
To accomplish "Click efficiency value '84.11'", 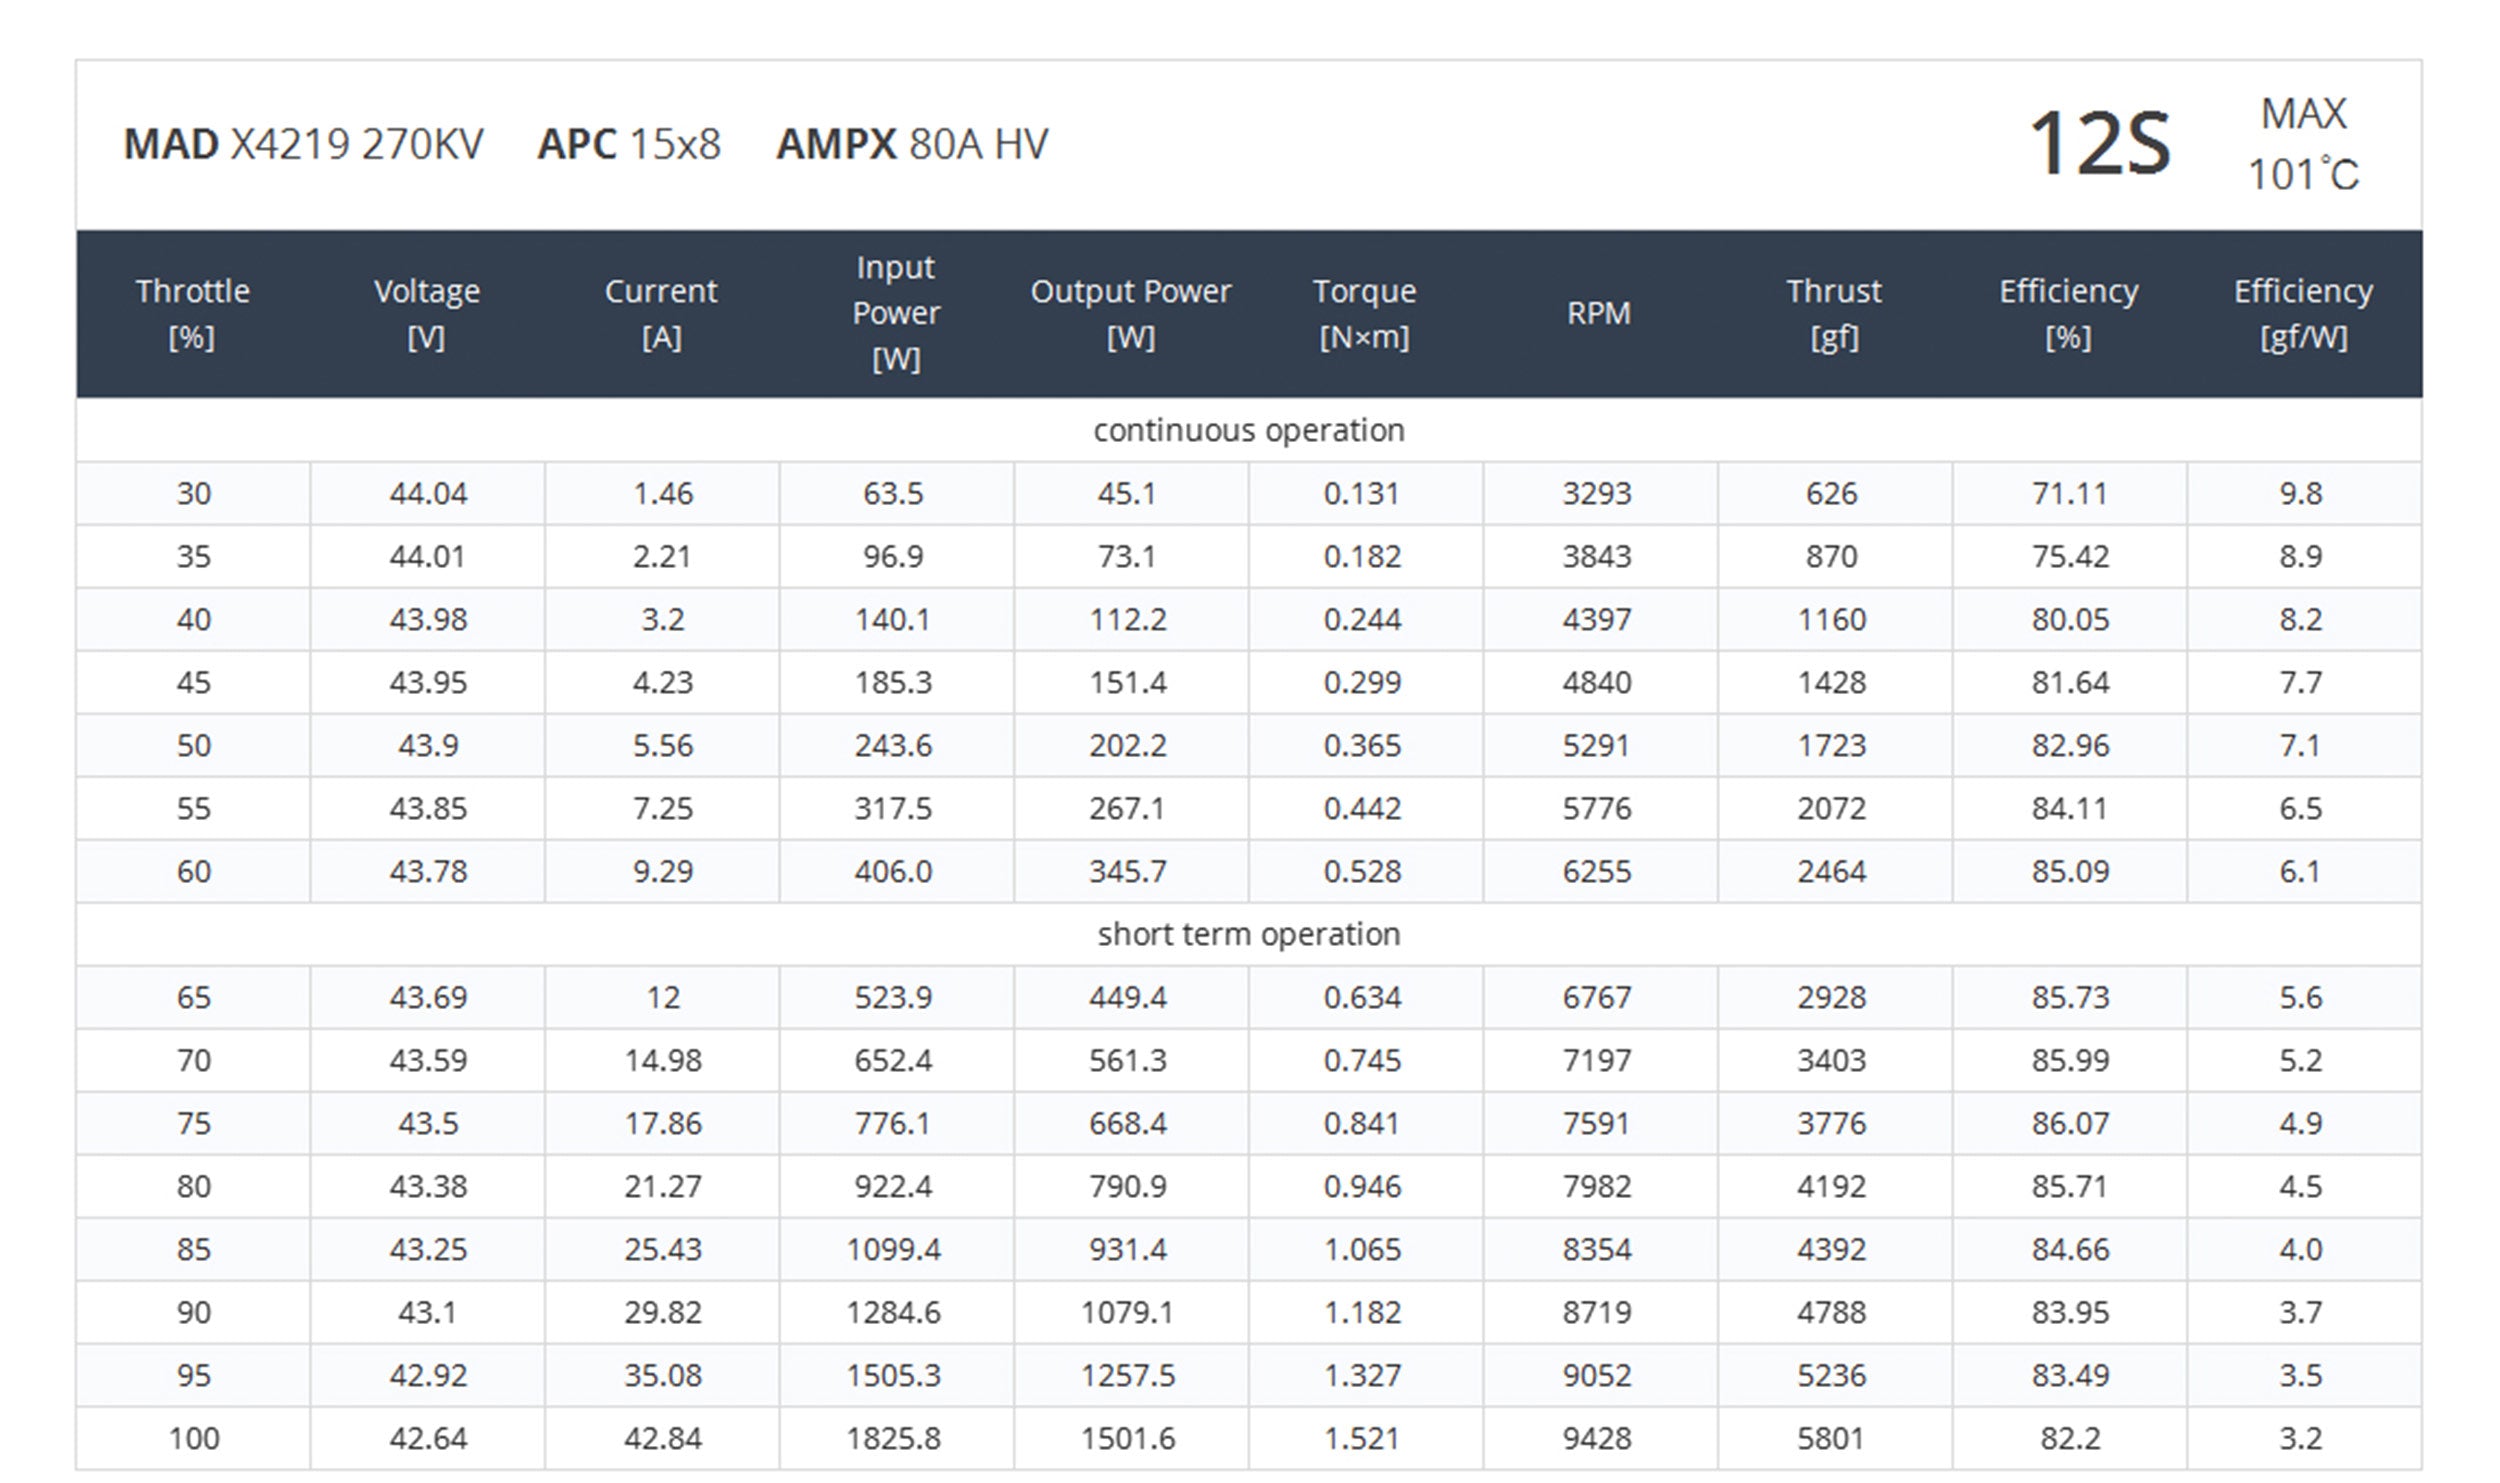I will [x=2069, y=808].
